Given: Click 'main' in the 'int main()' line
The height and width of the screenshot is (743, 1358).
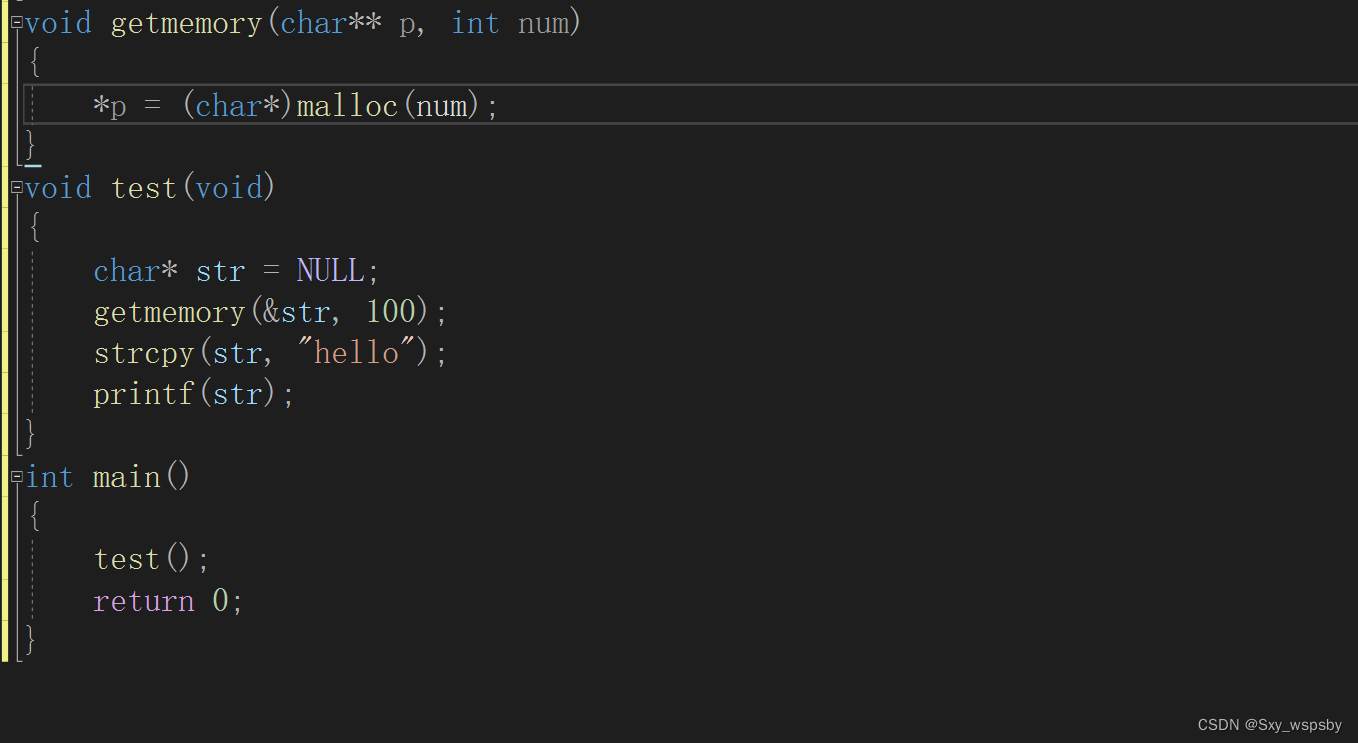Looking at the screenshot, I should (127, 478).
